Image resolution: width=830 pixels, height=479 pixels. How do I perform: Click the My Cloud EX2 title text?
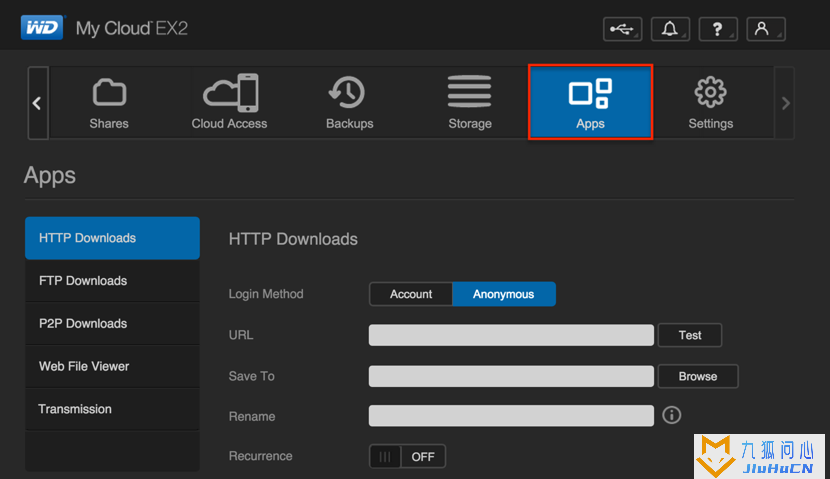132,28
